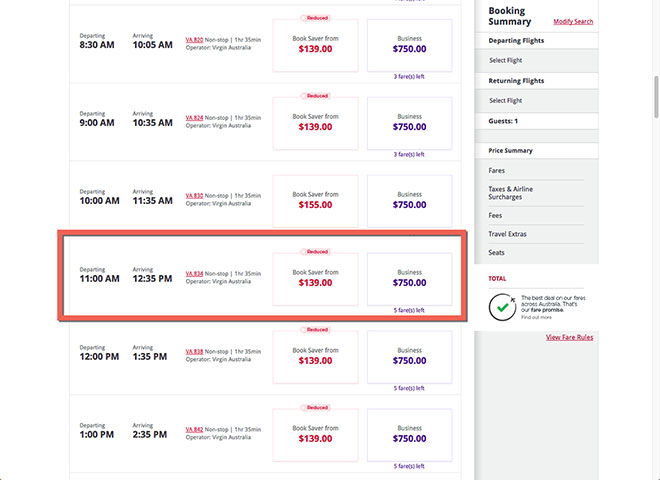Open View Fare Rules link
Screen dimensions: 660x480
click(569, 337)
